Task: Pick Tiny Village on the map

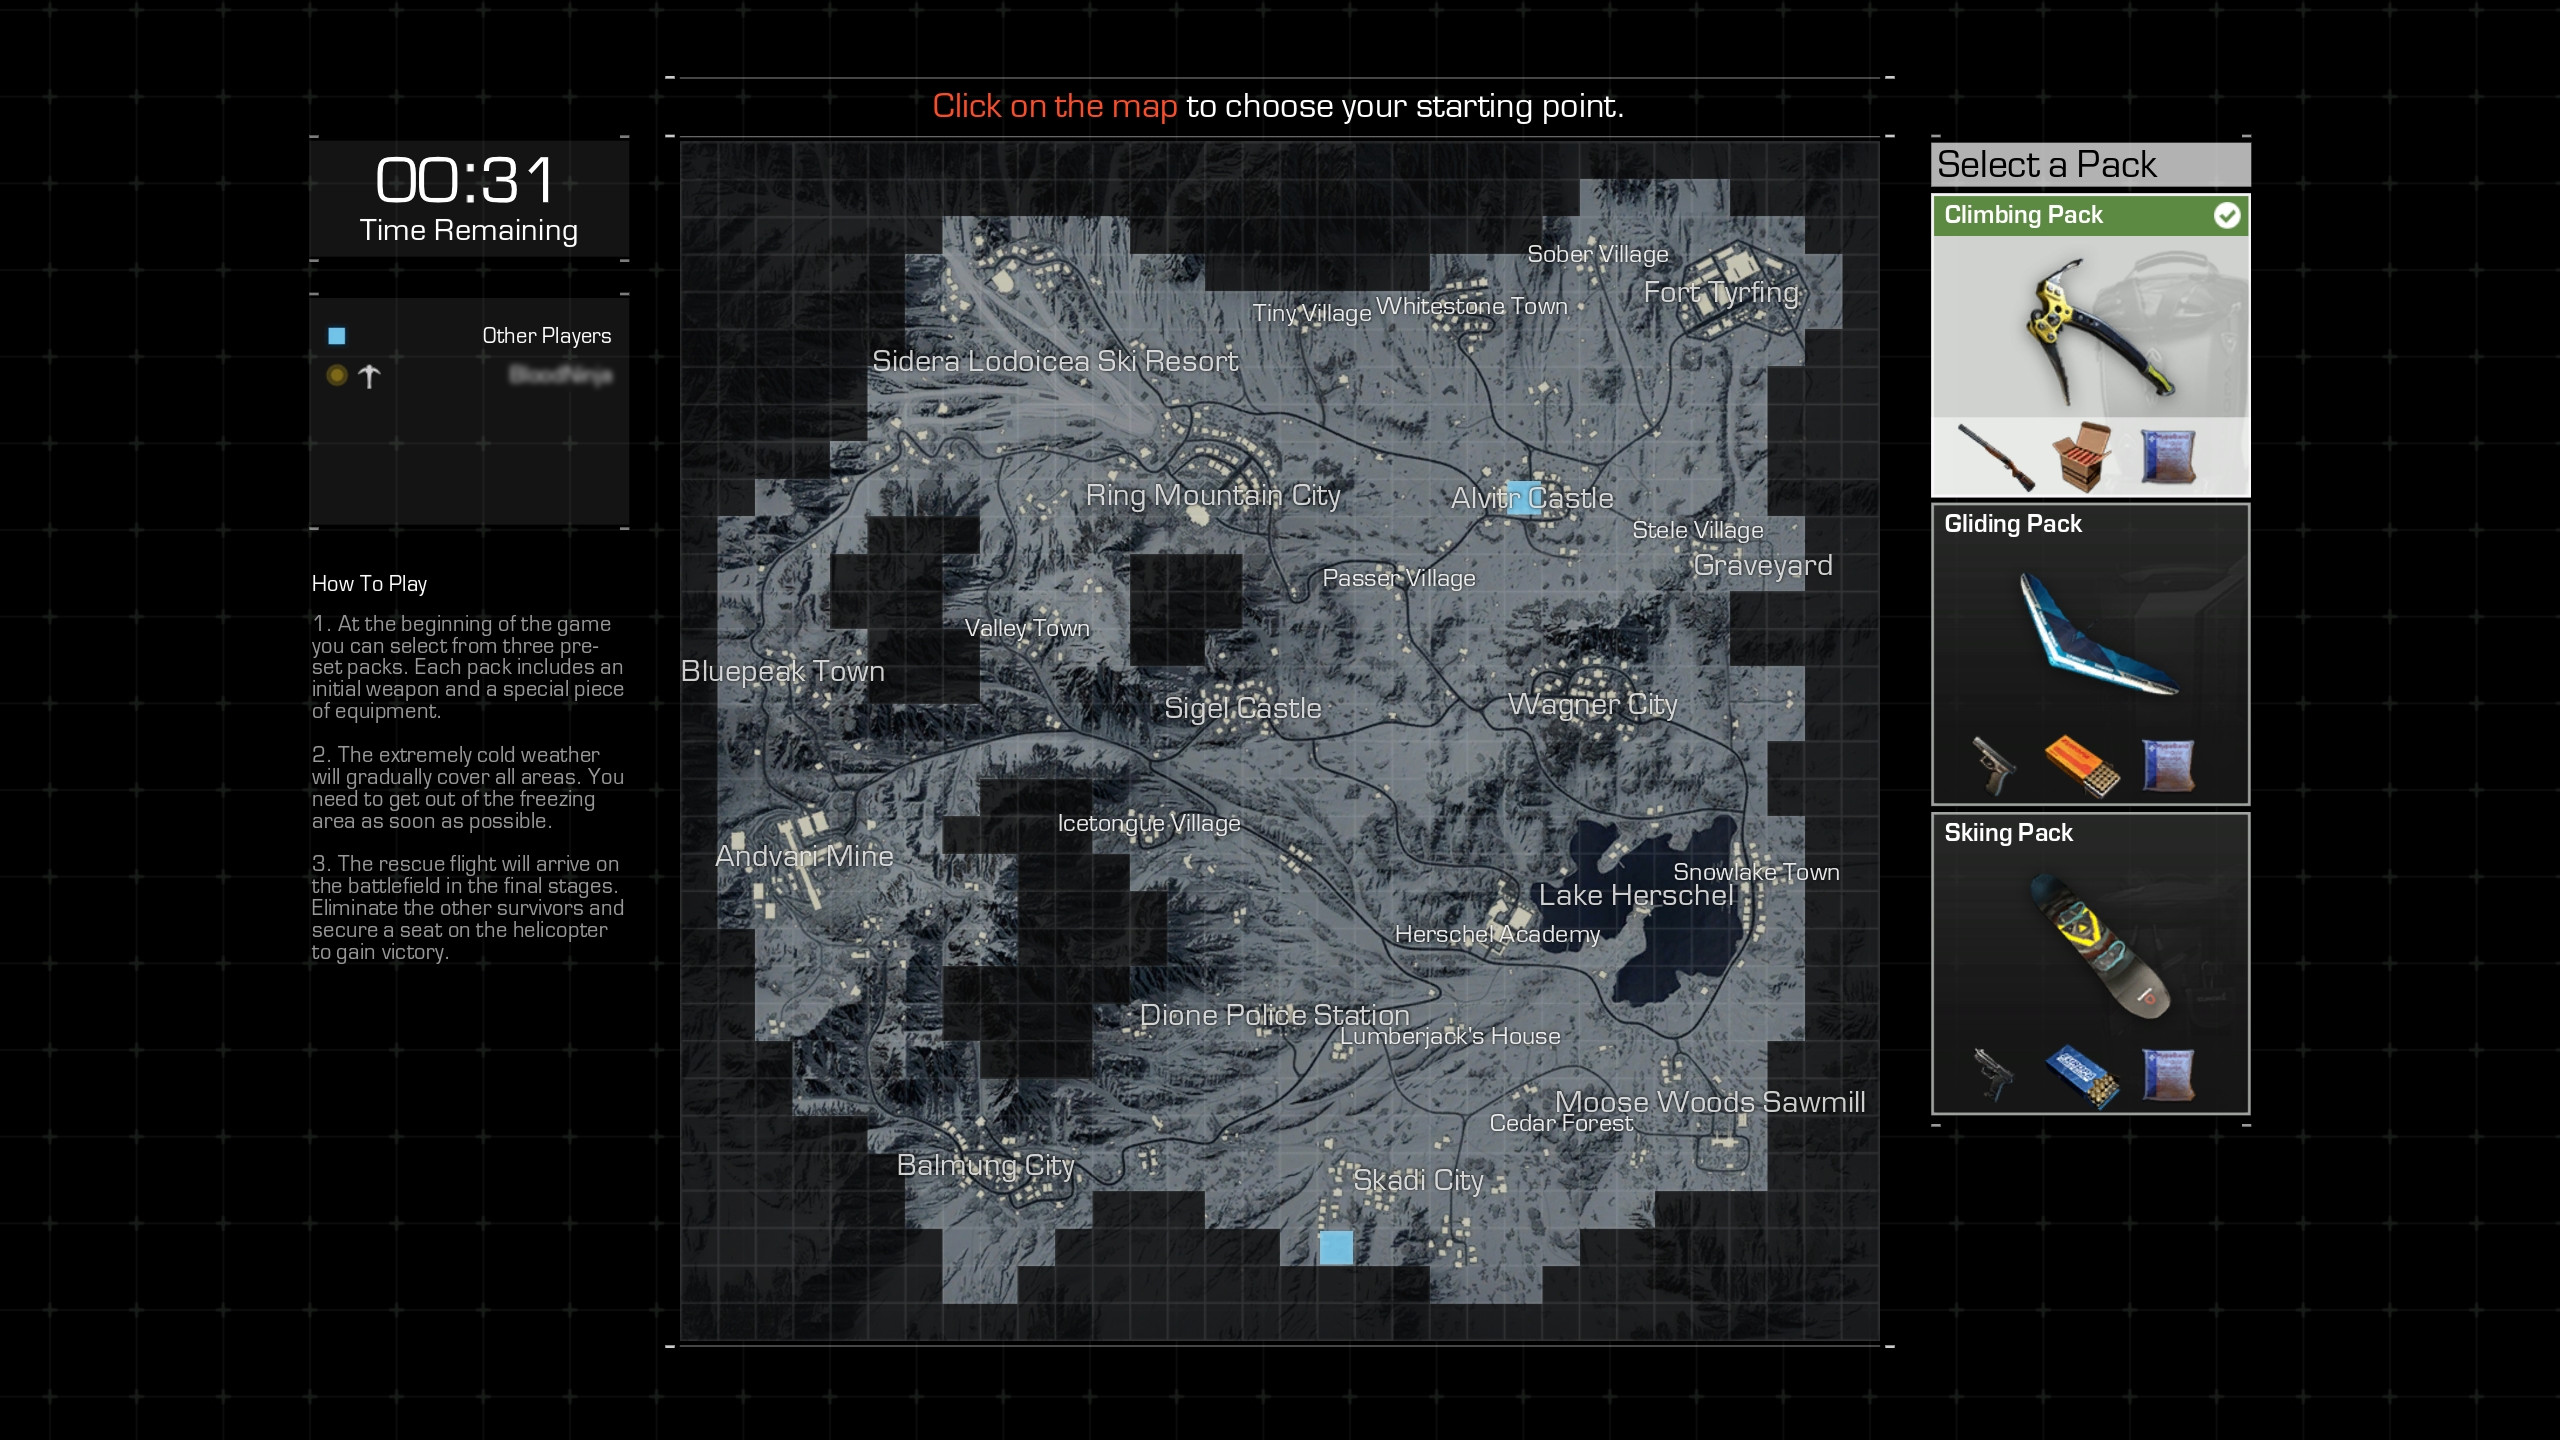Action: pos(1312,313)
